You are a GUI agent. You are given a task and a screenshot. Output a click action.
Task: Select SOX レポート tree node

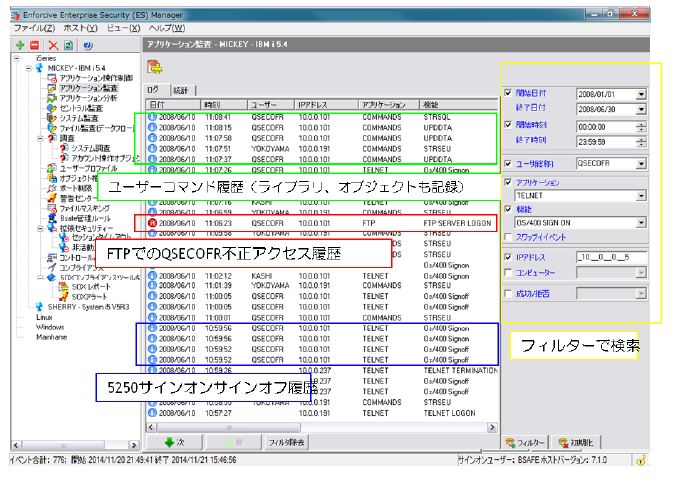91,286
